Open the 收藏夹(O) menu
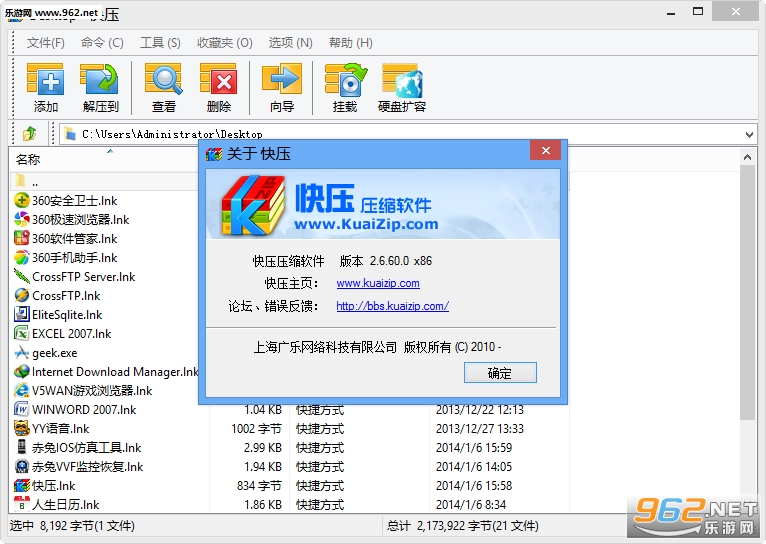This screenshot has height=544, width=766. 225,43
